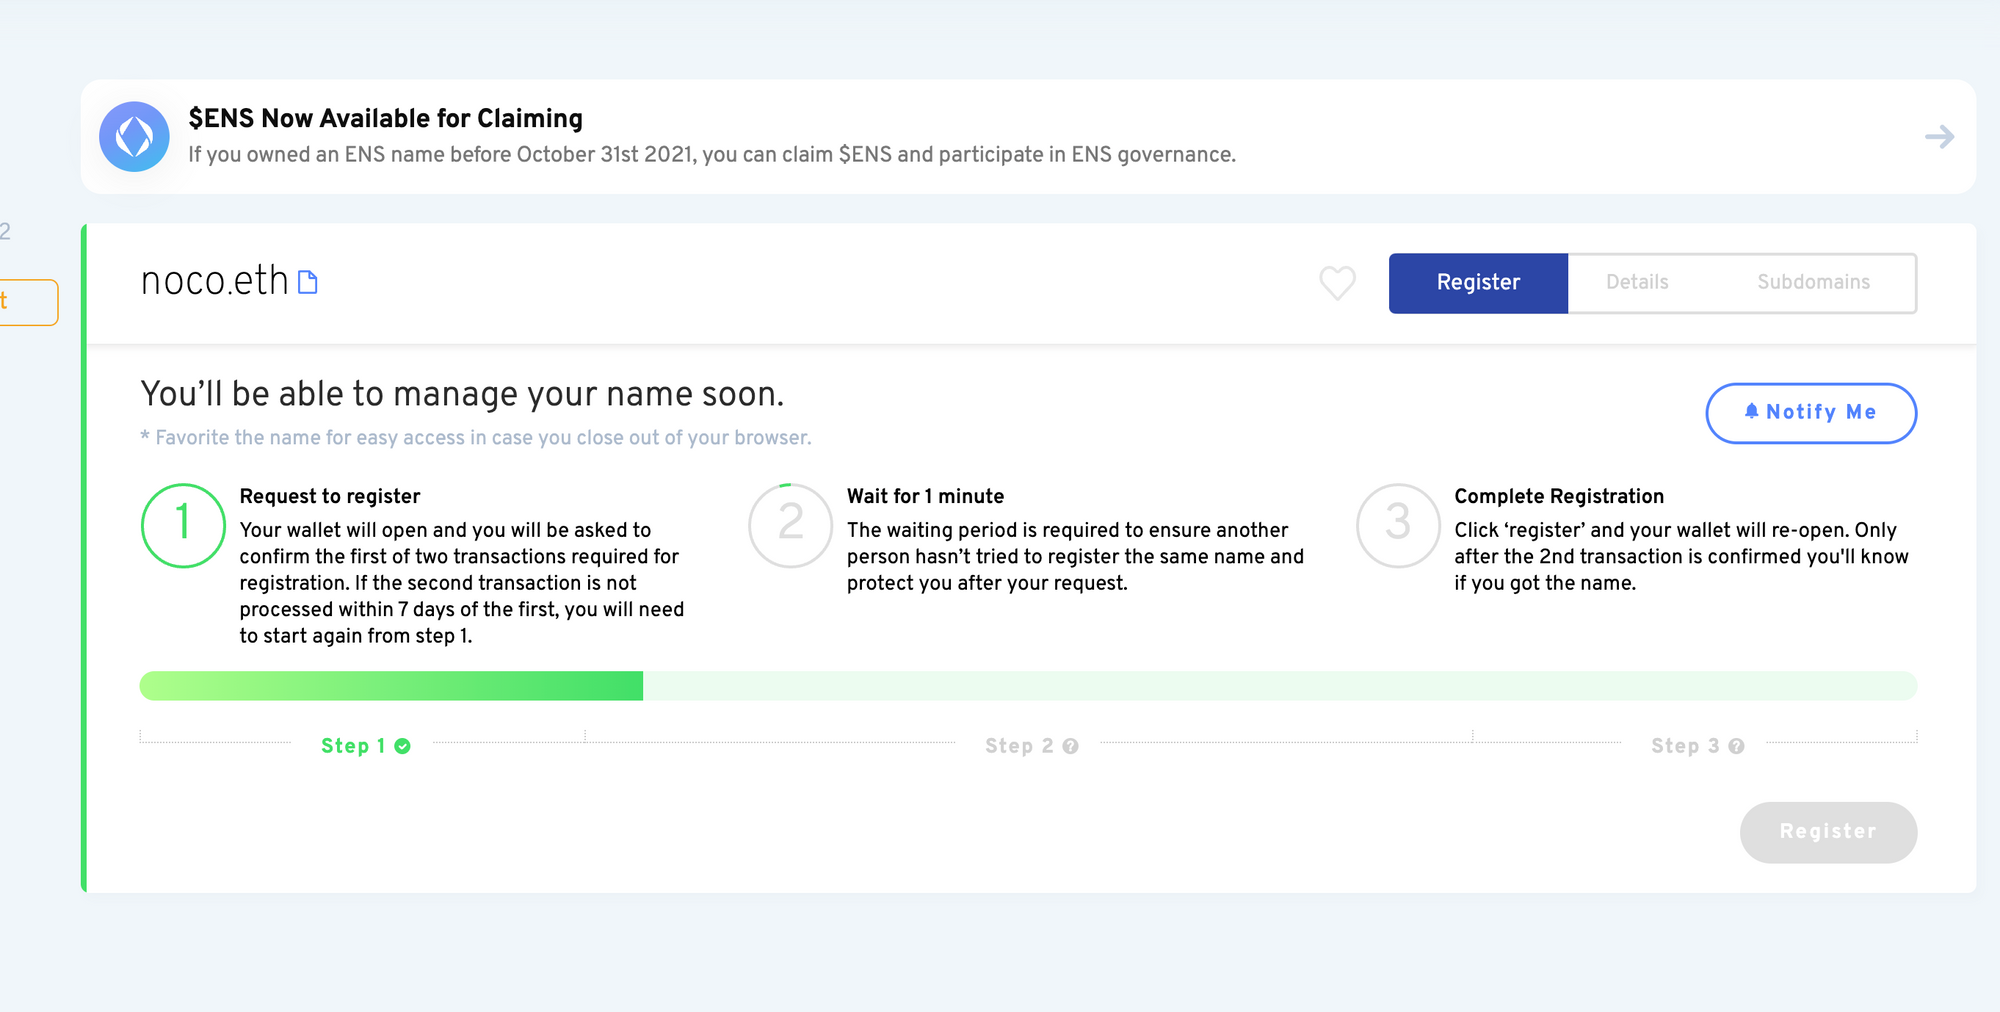This screenshot has height=1012, width=2000.
Task: Click the ENS logo in the banner
Action: point(134,137)
